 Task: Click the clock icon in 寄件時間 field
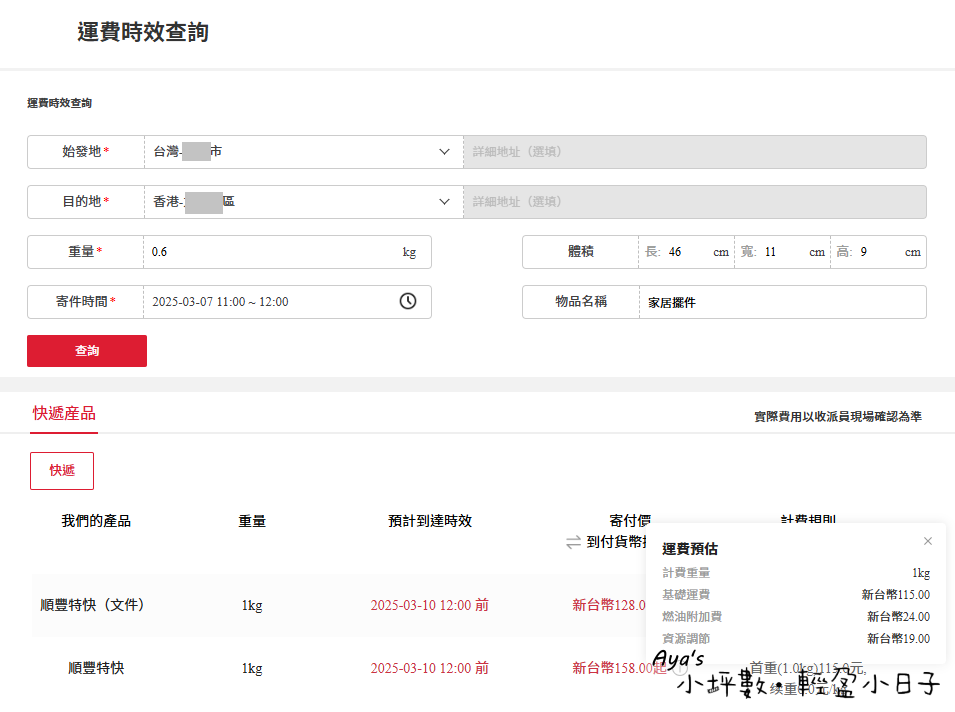[x=408, y=301]
